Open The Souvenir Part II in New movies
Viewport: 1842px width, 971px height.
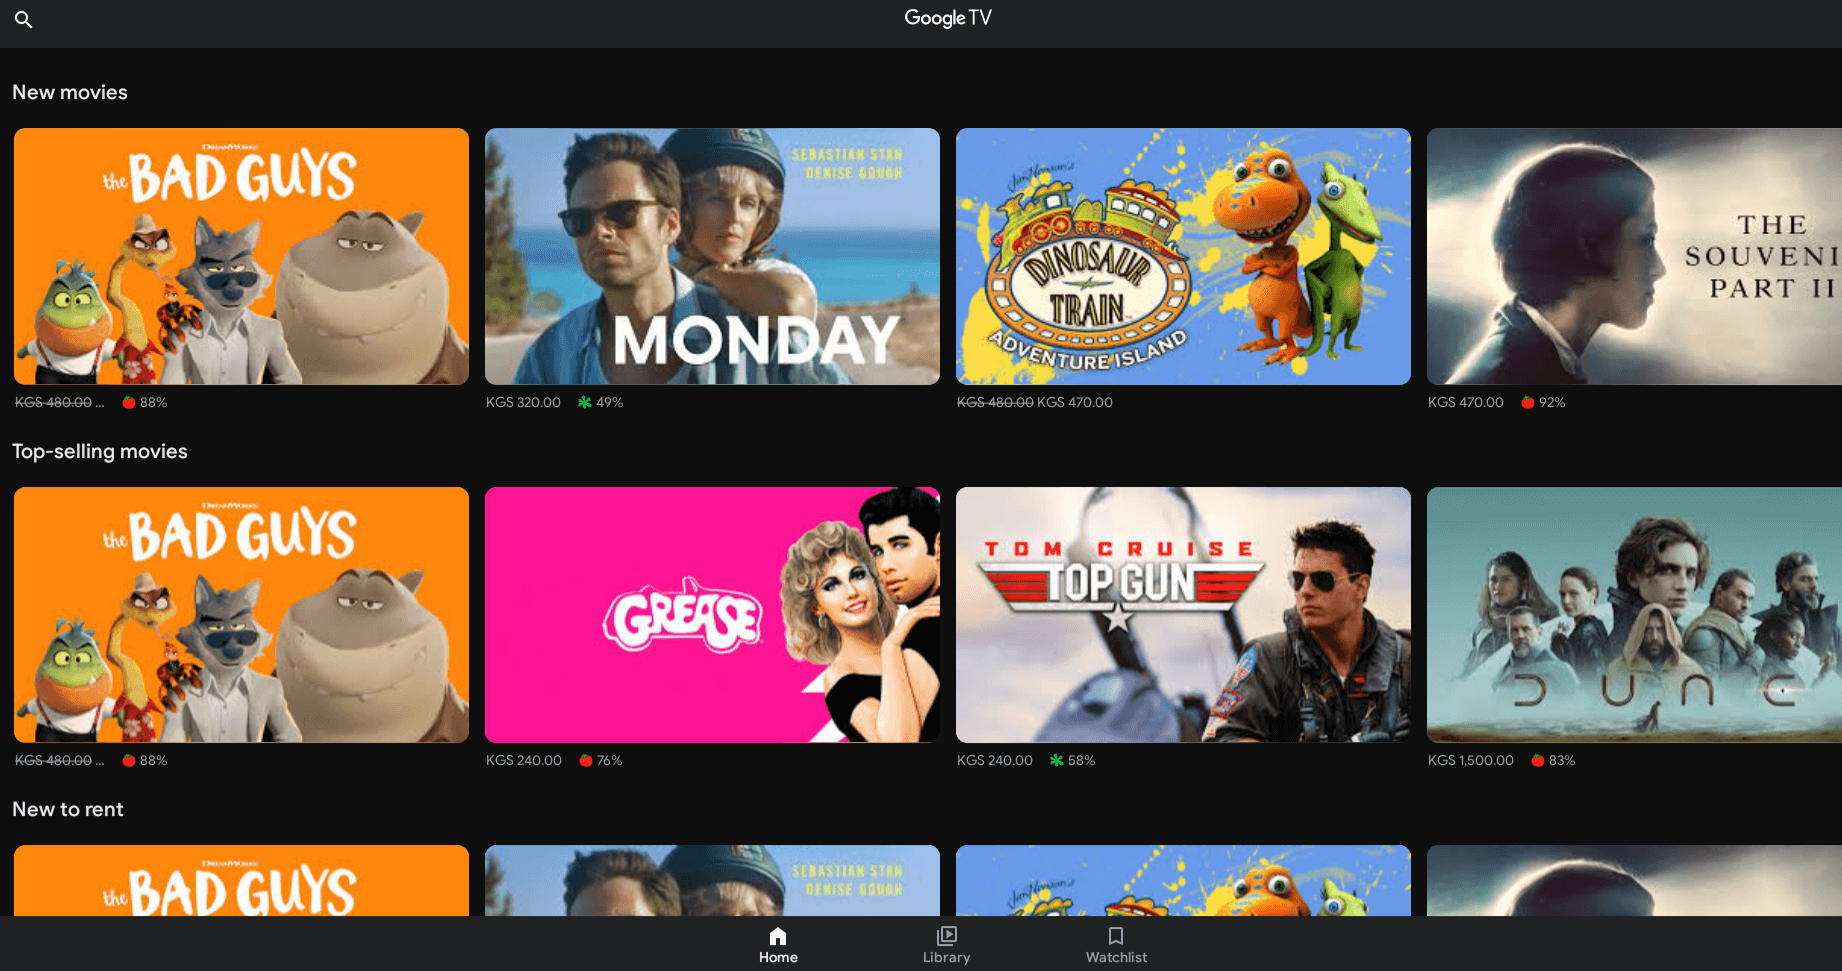[1634, 256]
